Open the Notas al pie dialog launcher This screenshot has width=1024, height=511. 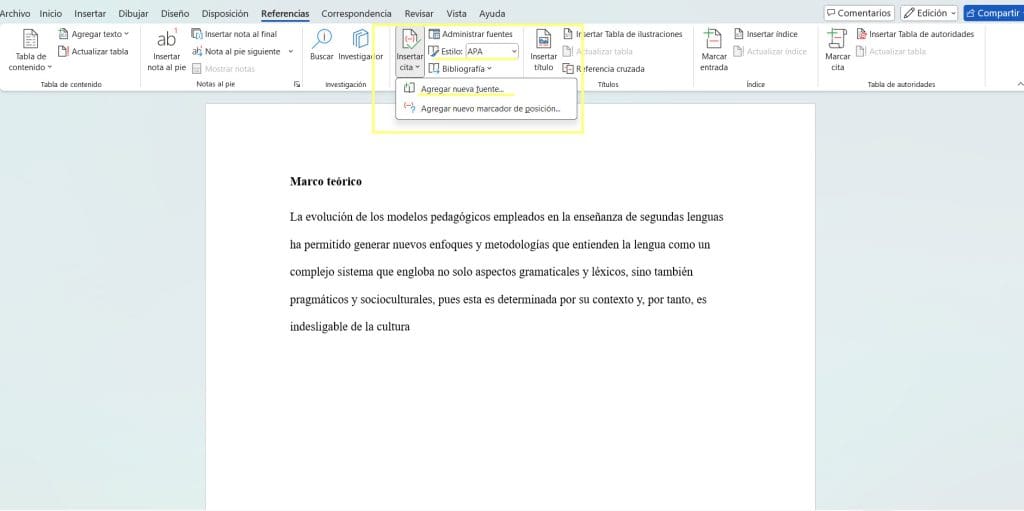click(296, 84)
